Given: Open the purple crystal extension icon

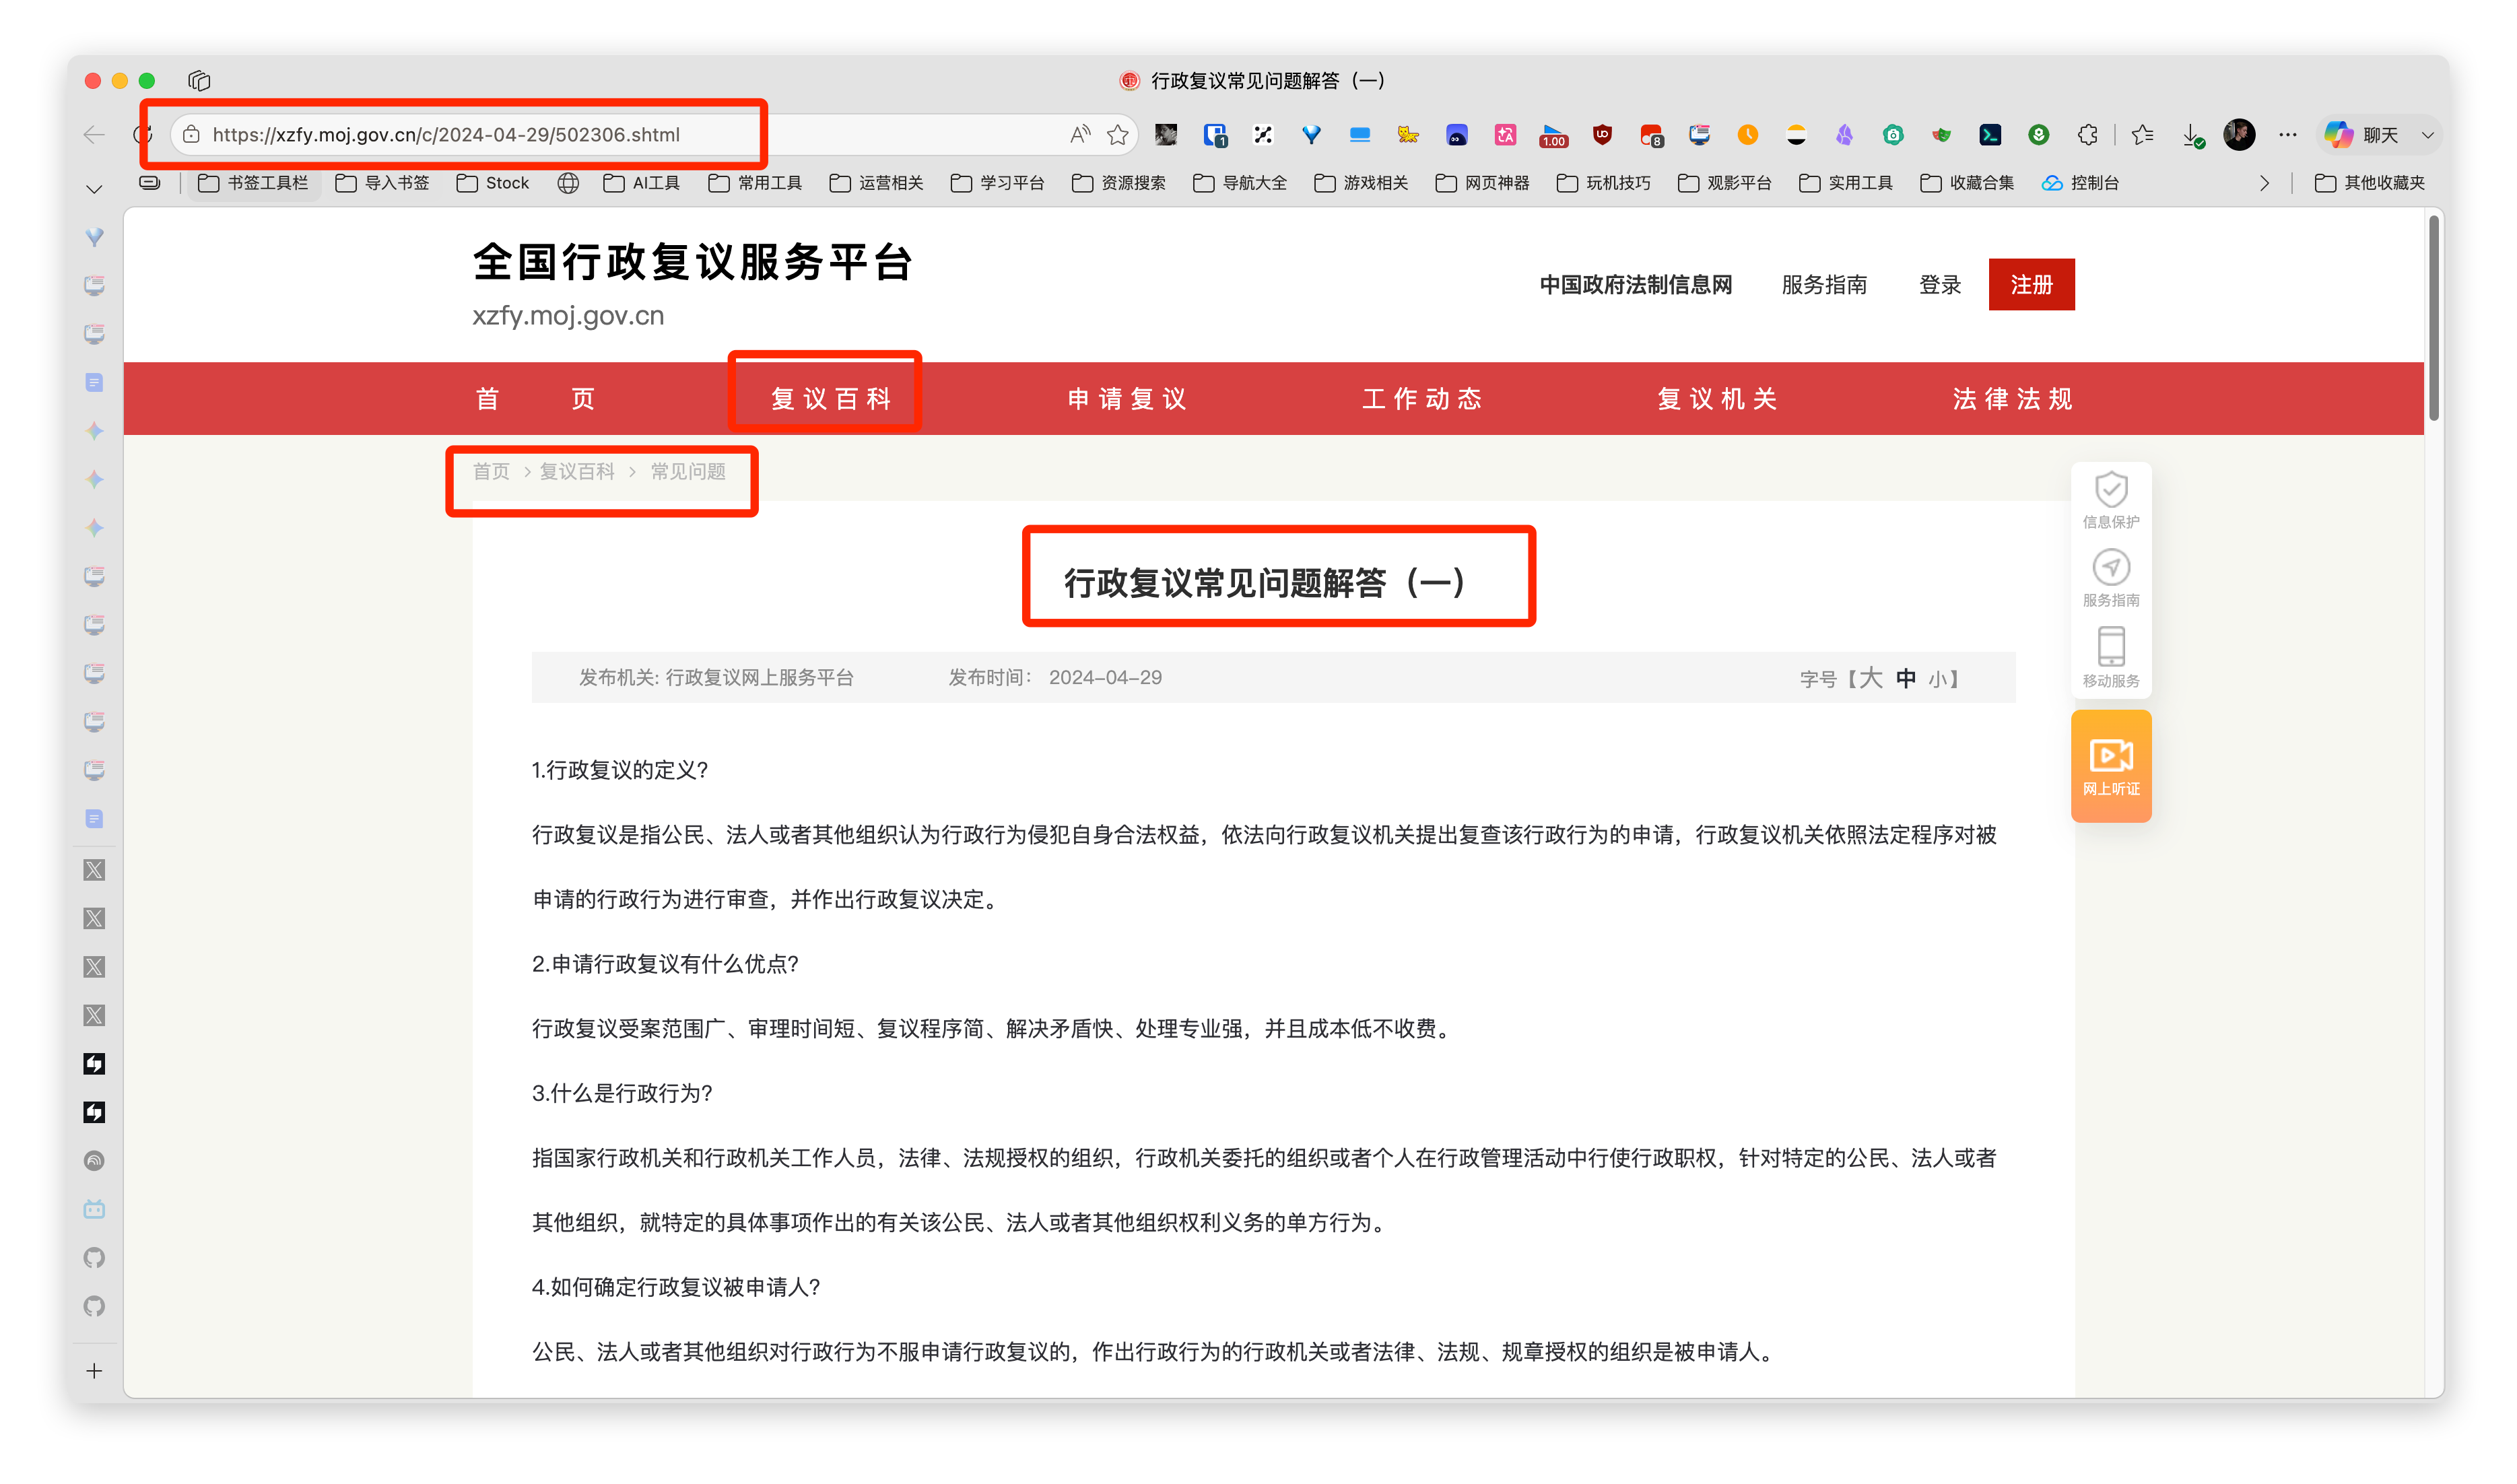Looking at the screenshot, I should point(1844,135).
